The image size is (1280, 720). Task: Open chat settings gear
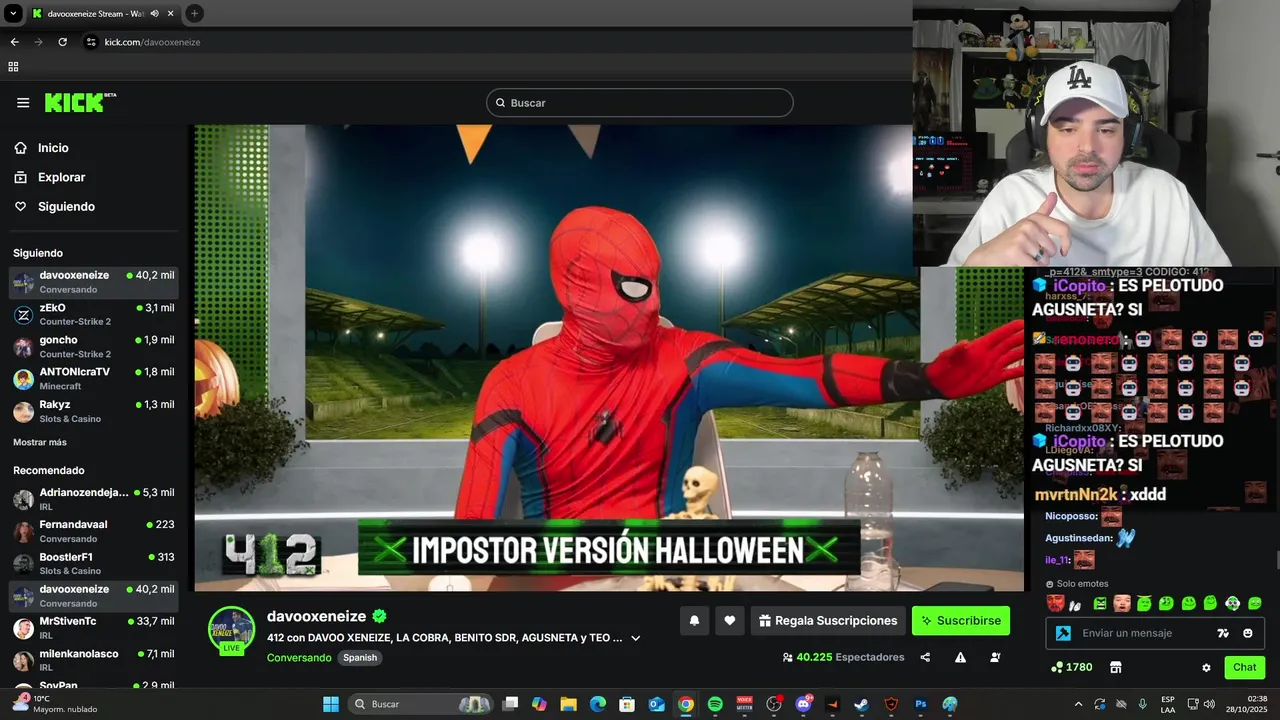(x=1206, y=667)
